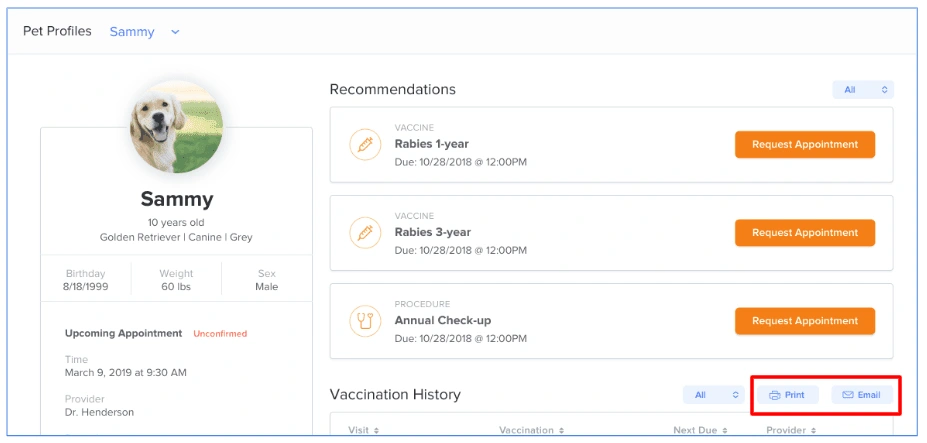Request Appointment for Rabies 3-year vaccine
The image size is (927, 443).
pos(804,233)
